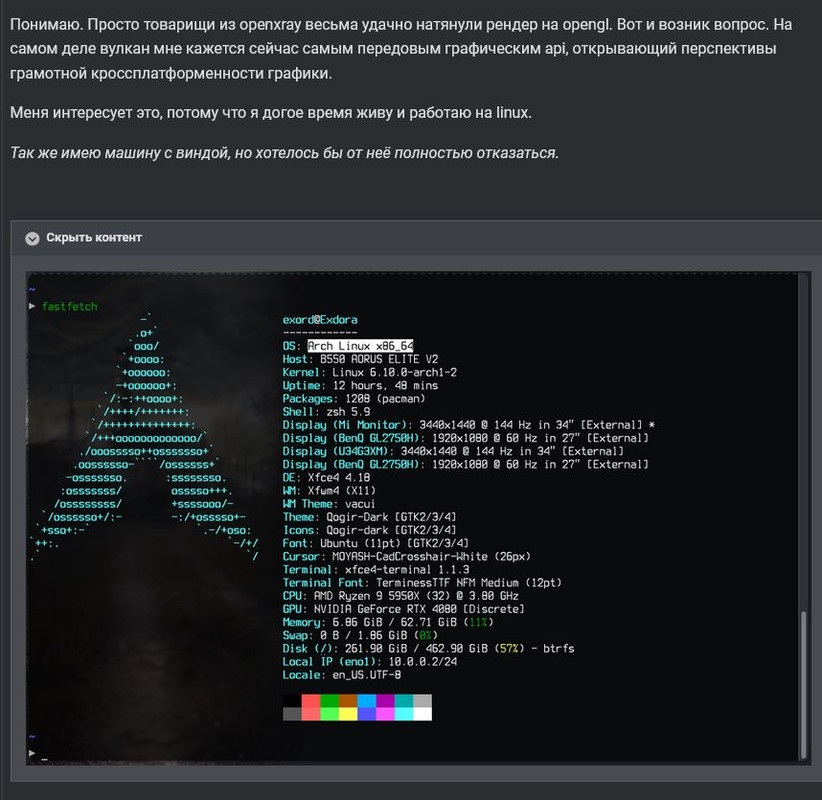Click the 'Locale: en_US.UTF-8' line
The image size is (822, 800).
coord(342,675)
